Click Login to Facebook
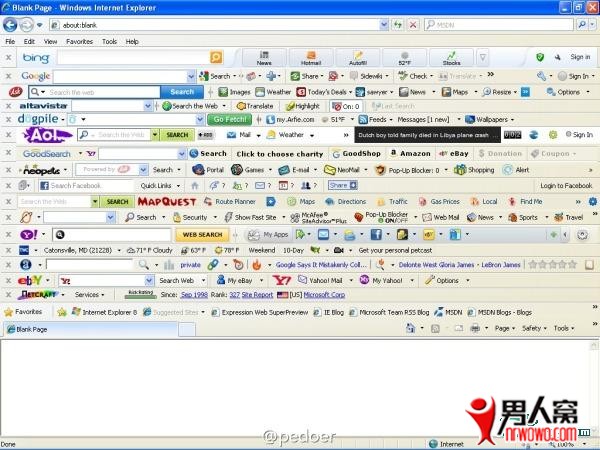The width and height of the screenshot is (600, 450). (566, 186)
